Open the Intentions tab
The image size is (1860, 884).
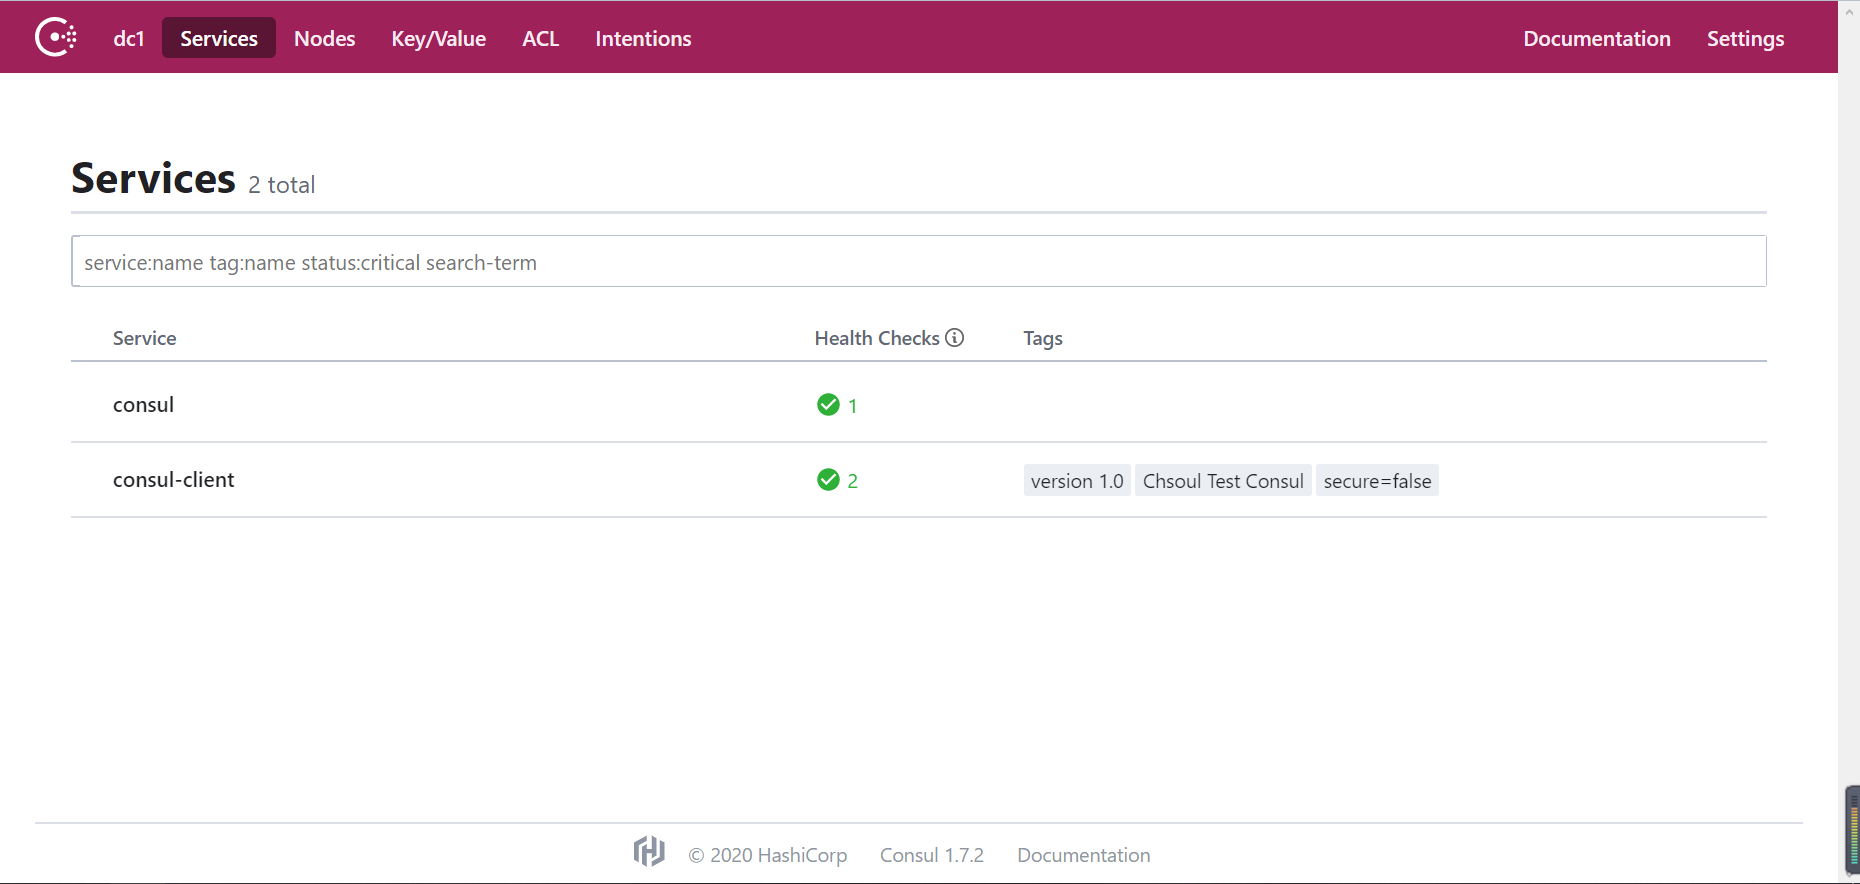[x=643, y=38]
